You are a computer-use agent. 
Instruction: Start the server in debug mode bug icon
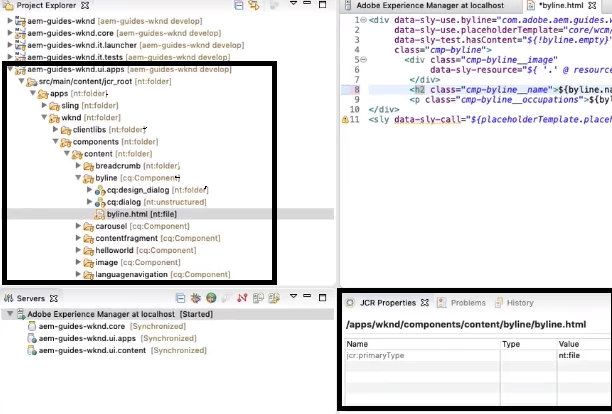[x=196, y=299]
